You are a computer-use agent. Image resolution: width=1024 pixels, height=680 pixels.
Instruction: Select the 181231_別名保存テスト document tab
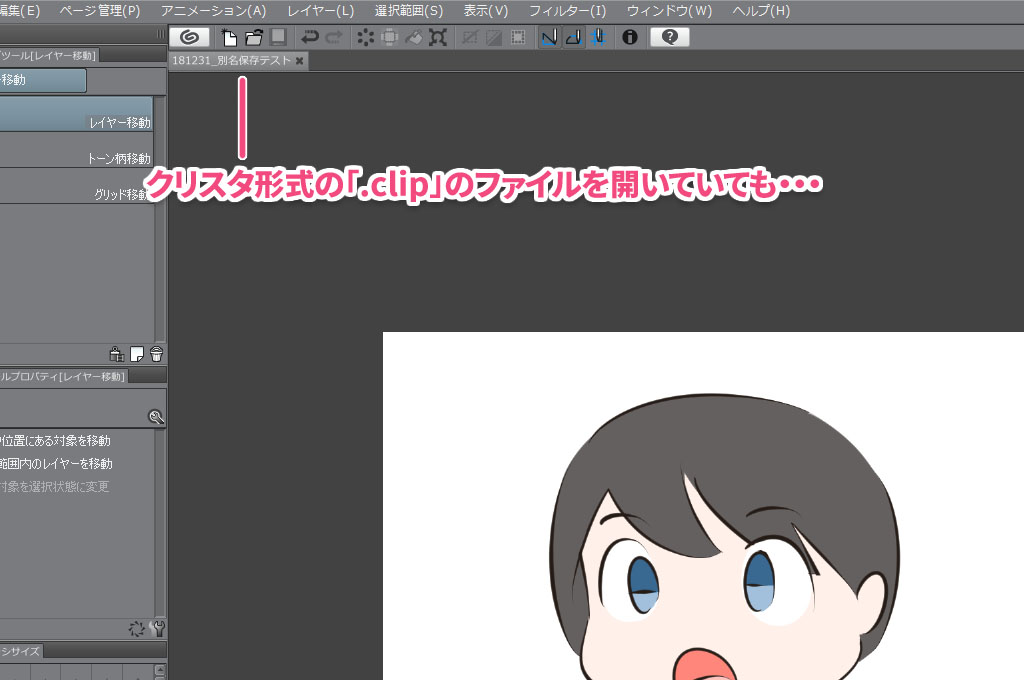[x=231, y=61]
